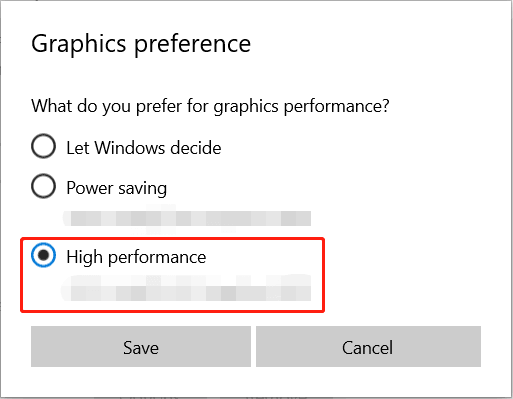Click the Power saving label text
The width and height of the screenshot is (513, 399).
[117, 188]
